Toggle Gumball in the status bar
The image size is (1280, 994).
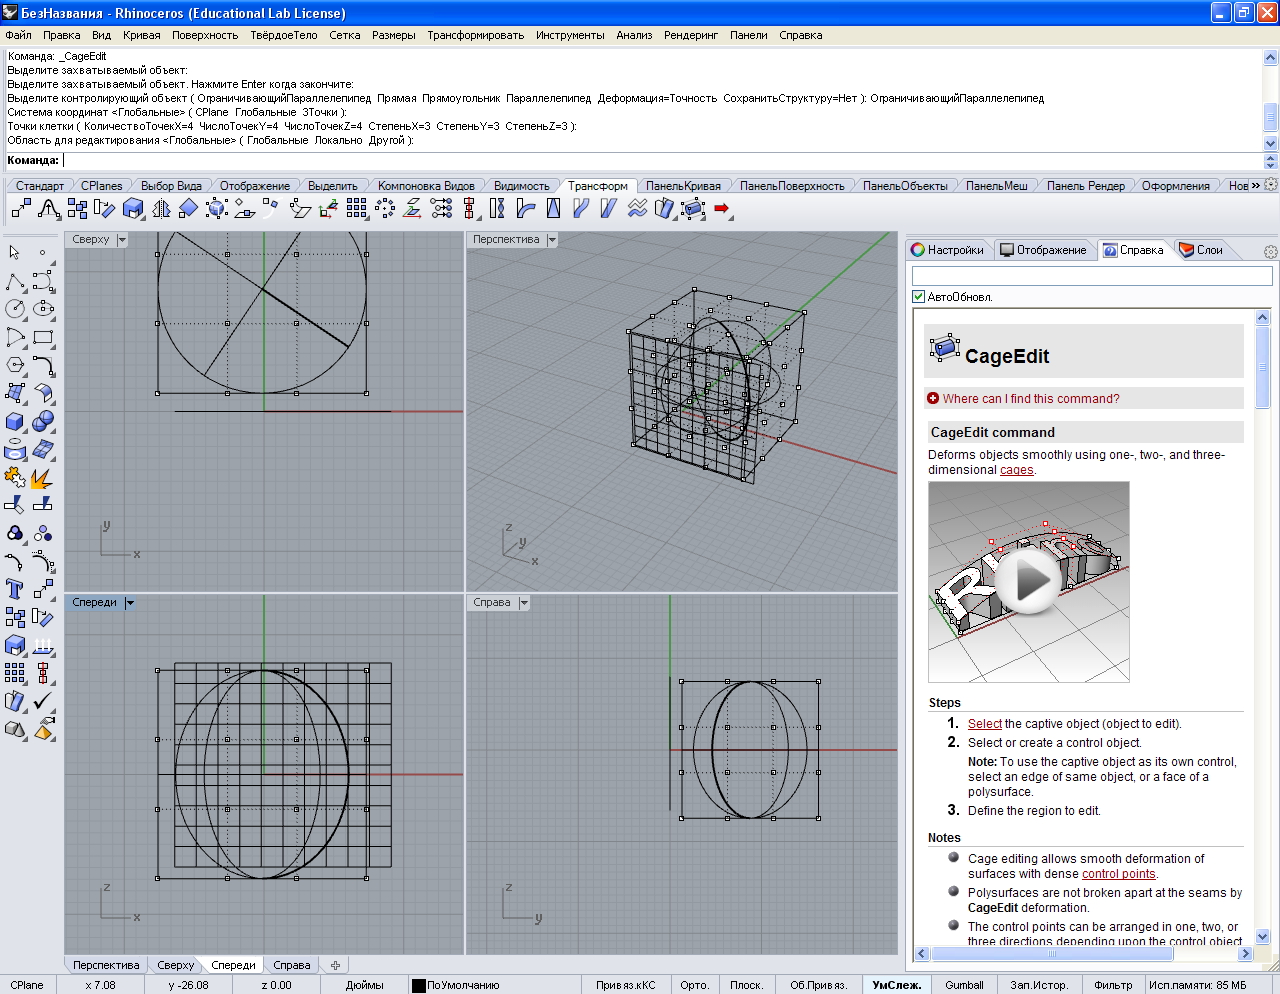click(x=964, y=985)
